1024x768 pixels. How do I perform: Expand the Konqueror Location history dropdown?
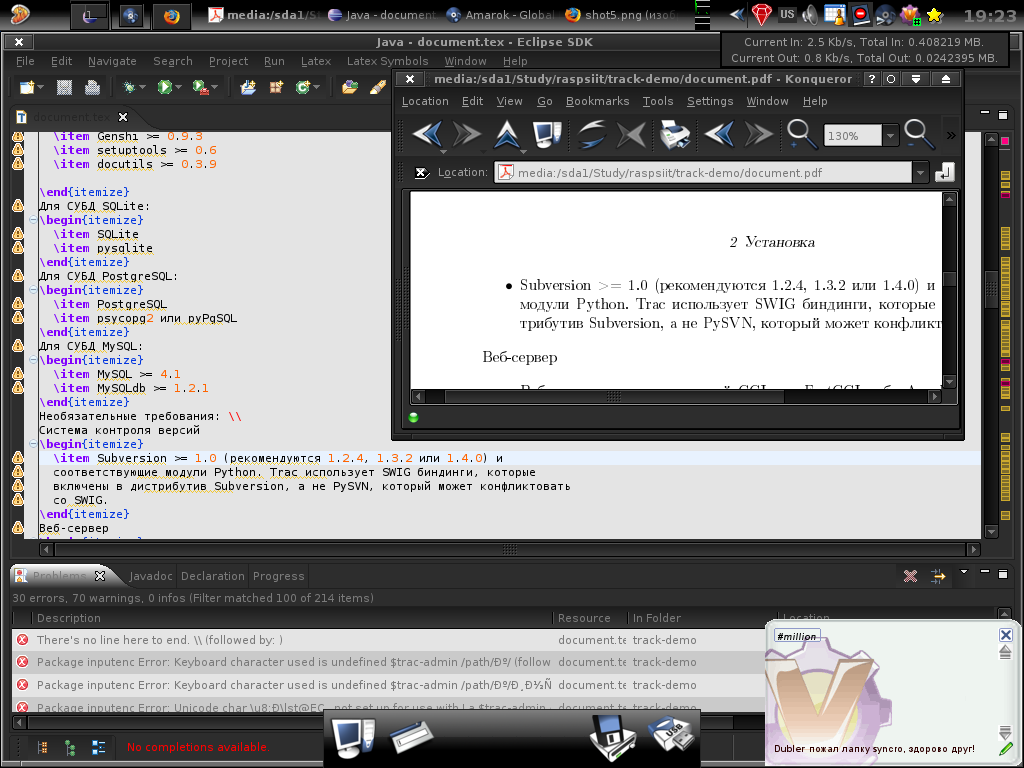(920, 173)
